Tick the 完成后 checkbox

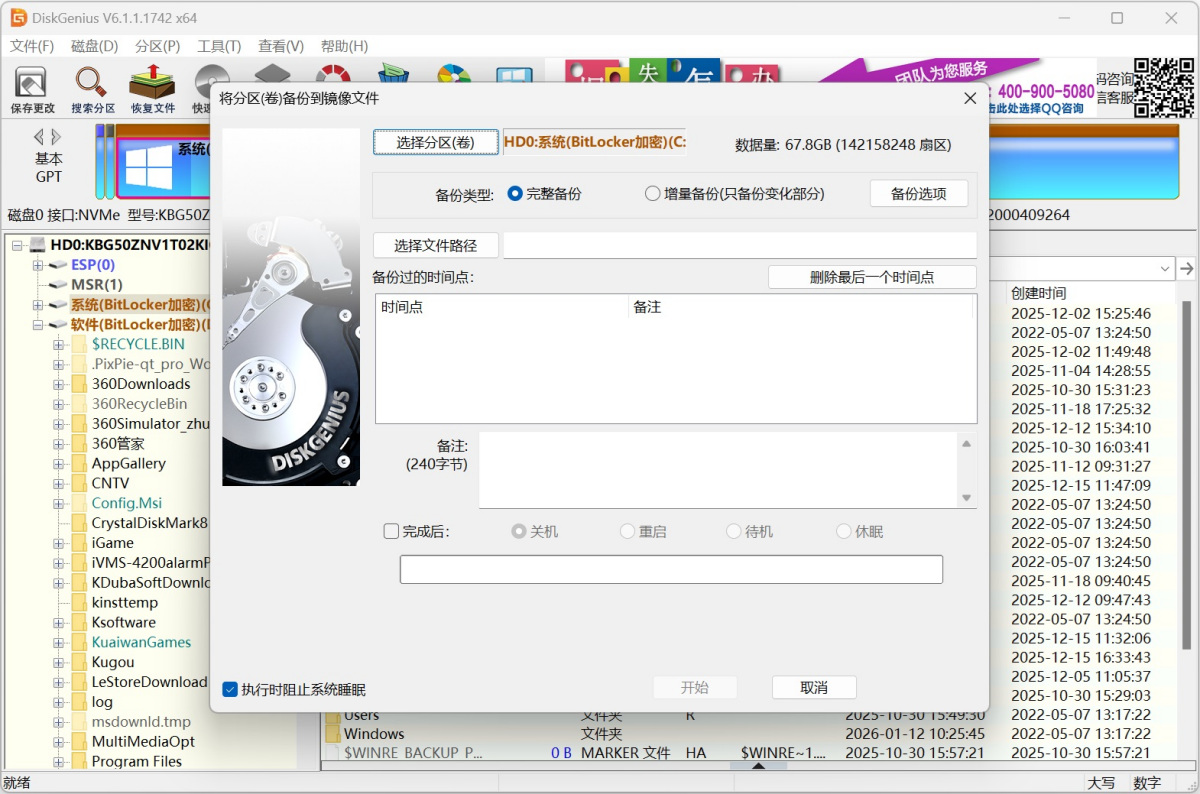coord(392,532)
